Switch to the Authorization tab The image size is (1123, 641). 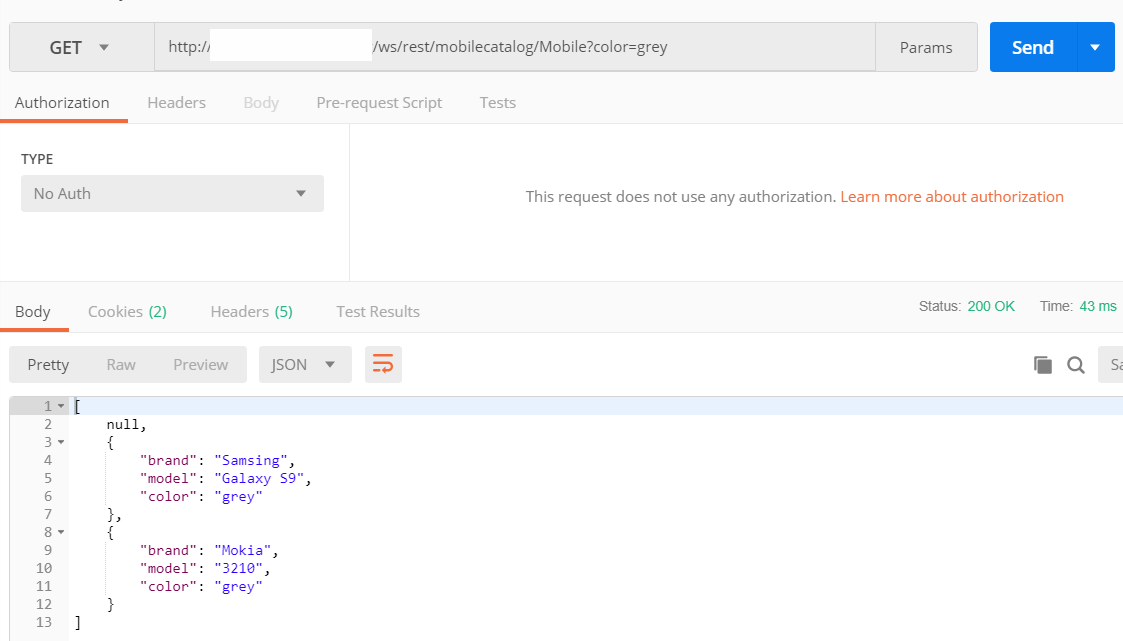[x=62, y=103]
